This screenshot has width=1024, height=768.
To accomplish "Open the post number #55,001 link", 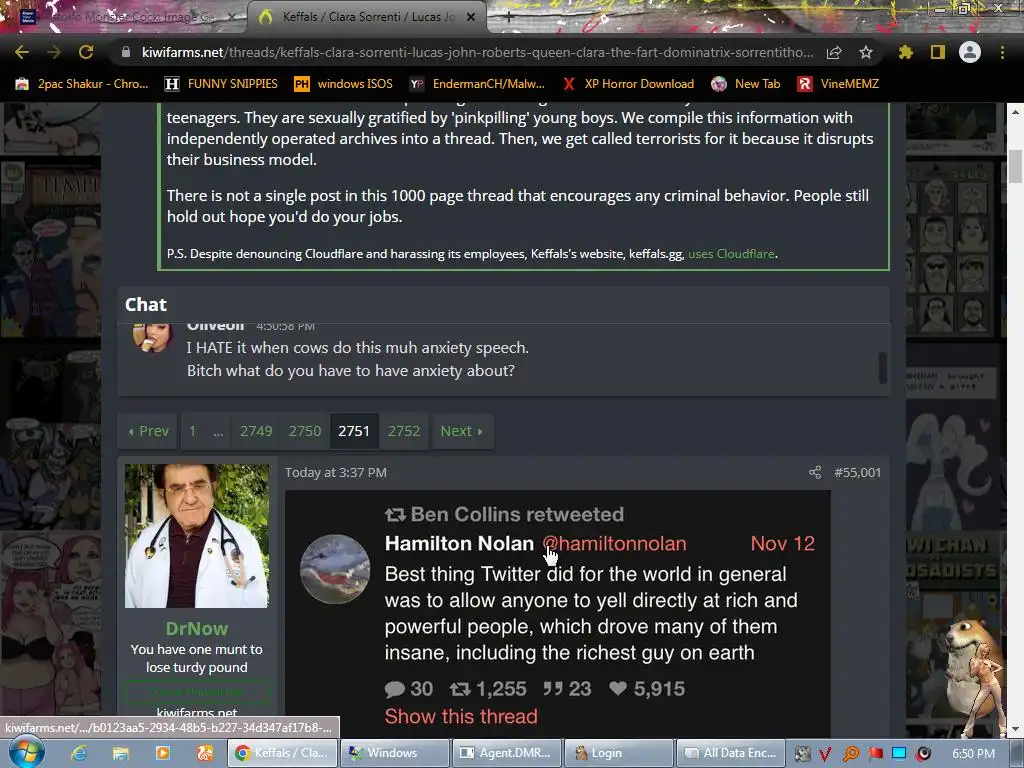I will tap(857, 472).
